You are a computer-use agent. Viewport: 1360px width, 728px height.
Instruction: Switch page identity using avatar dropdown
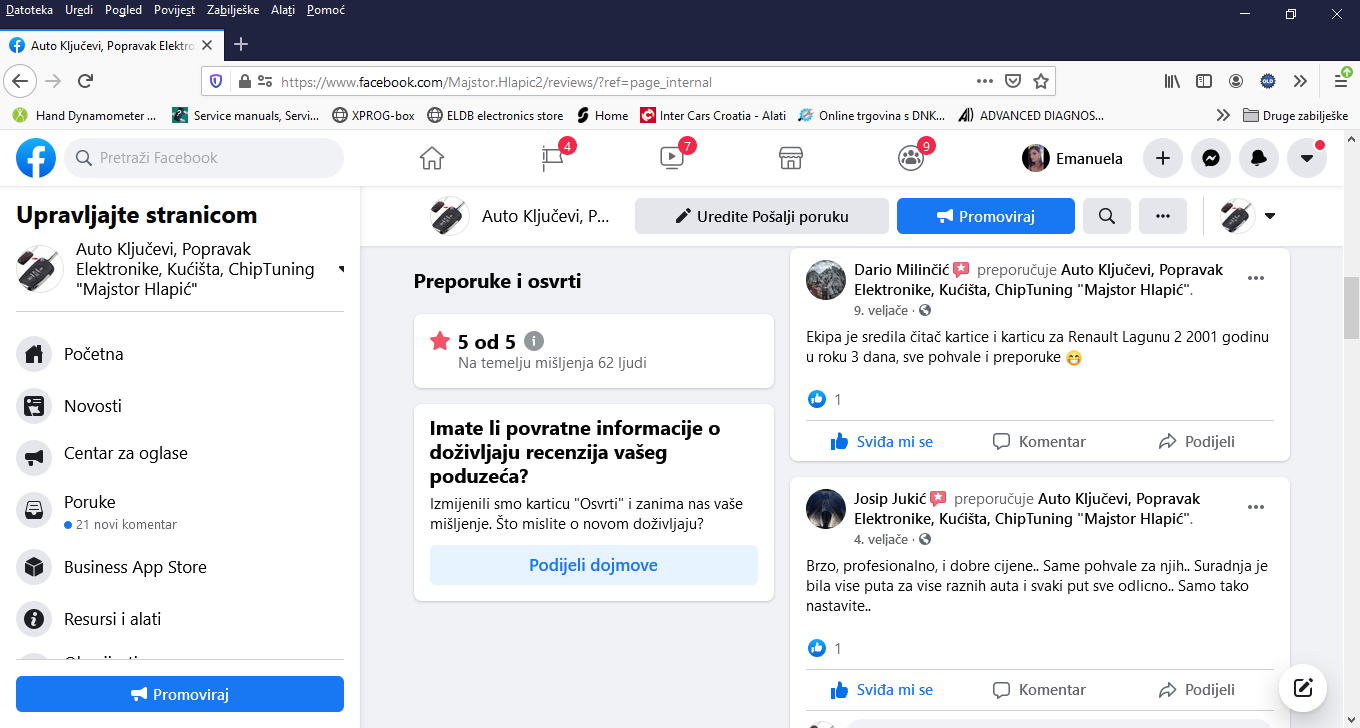click(1248, 216)
